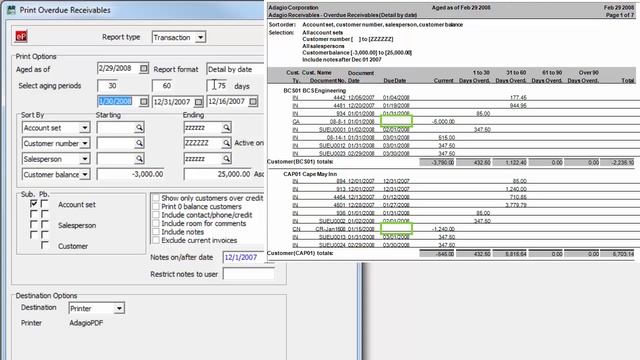Image resolution: width=640 pixels, height=360 pixels.
Task: Enable Include room for comments
Action: click(156, 224)
